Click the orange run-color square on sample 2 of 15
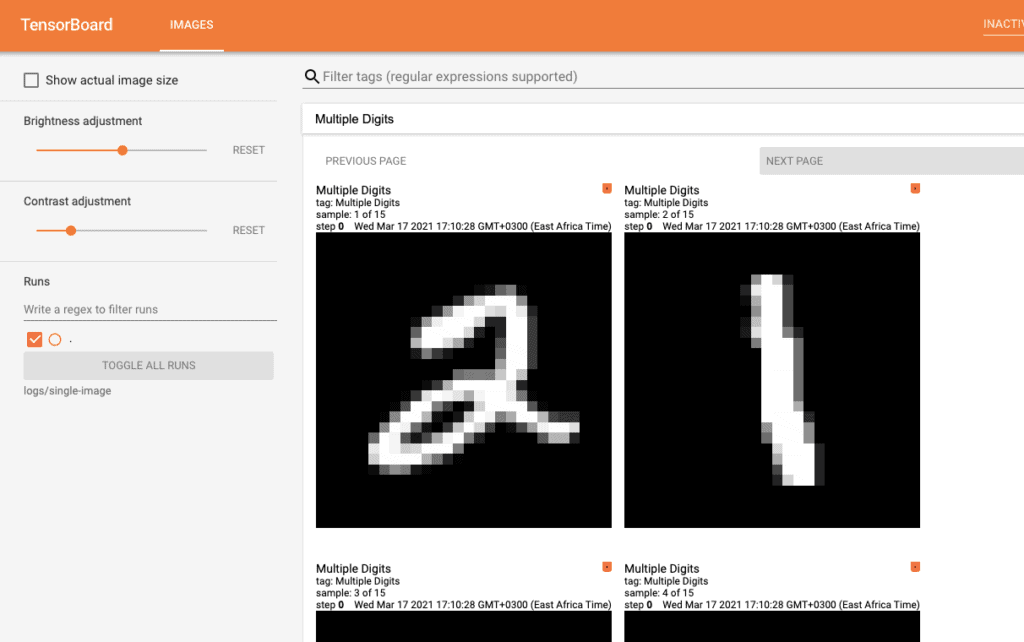The image size is (1024, 642). tap(915, 189)
